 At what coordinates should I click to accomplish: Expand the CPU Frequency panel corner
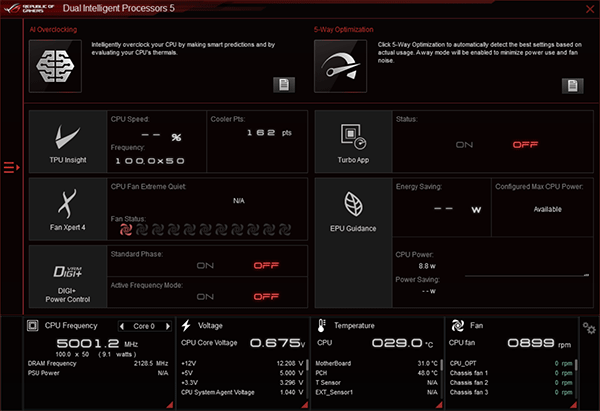coord(170,404)
